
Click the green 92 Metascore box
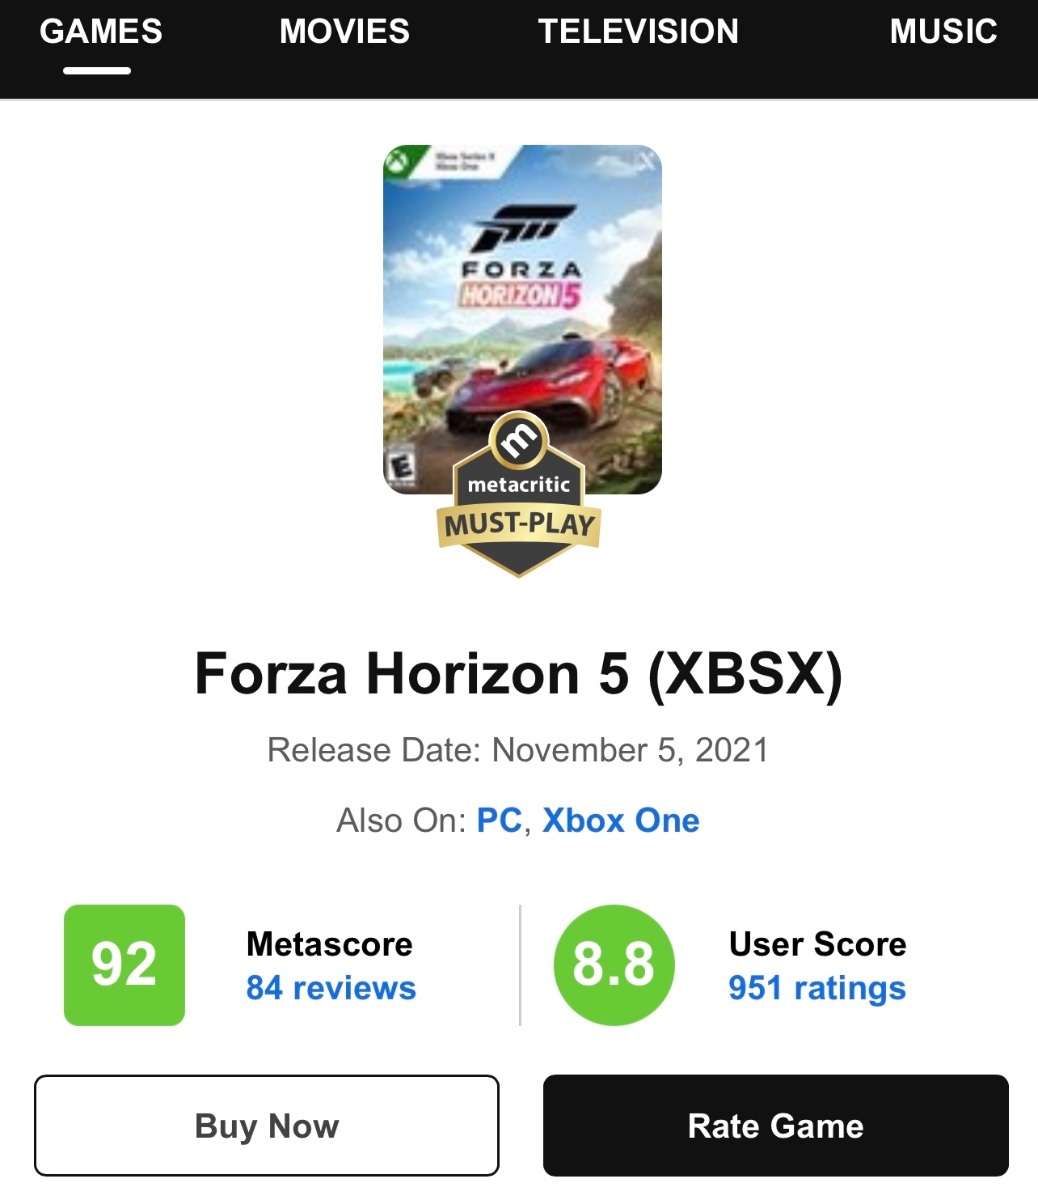[x=124, y=965]
